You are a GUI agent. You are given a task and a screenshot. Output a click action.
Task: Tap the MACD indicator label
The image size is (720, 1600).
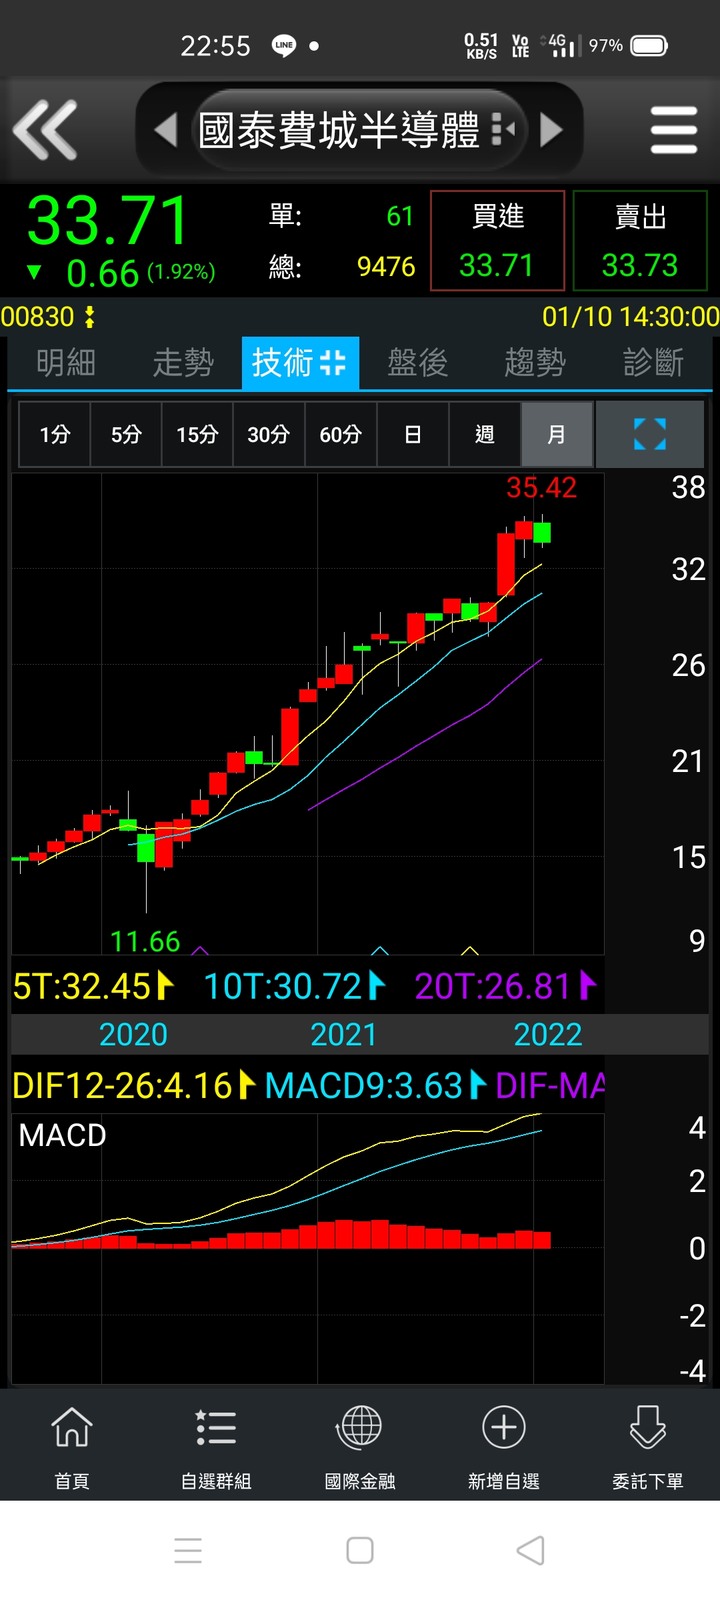click(62, 1135)
